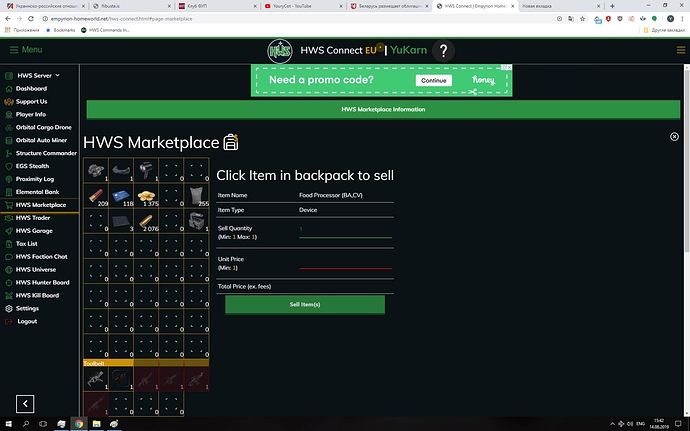
Task: Open HWS Commands bookmark
Action: tap(106, 30)
